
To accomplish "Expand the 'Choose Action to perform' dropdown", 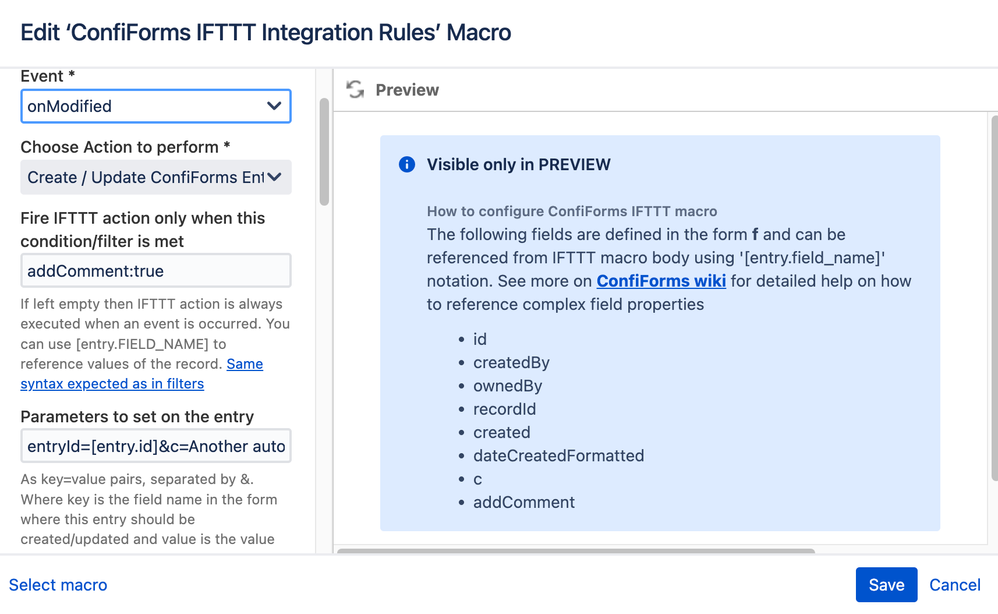I will (x=156, y=177).
